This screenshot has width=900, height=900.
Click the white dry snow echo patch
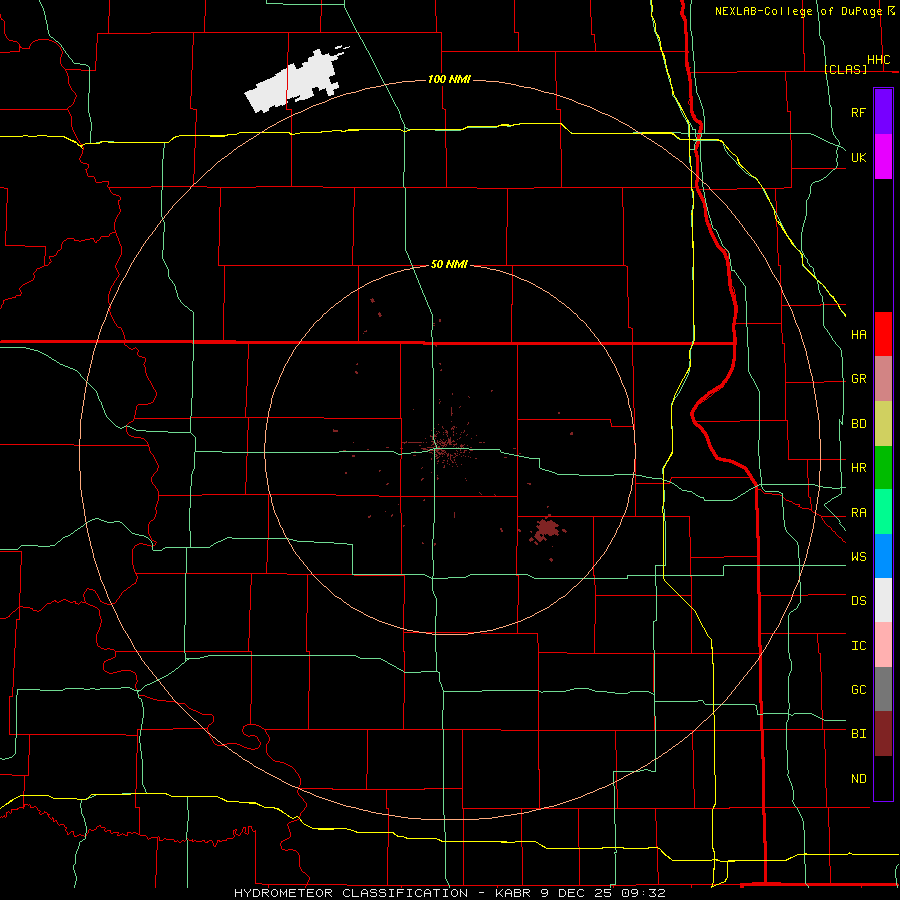294,80
